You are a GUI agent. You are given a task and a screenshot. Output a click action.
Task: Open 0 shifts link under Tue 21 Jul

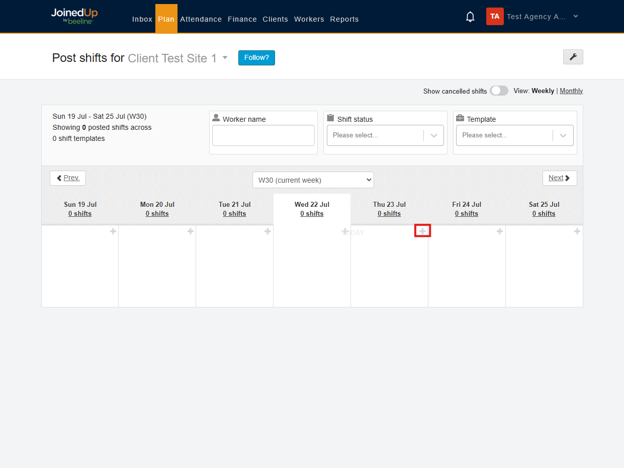click(234, 213)
